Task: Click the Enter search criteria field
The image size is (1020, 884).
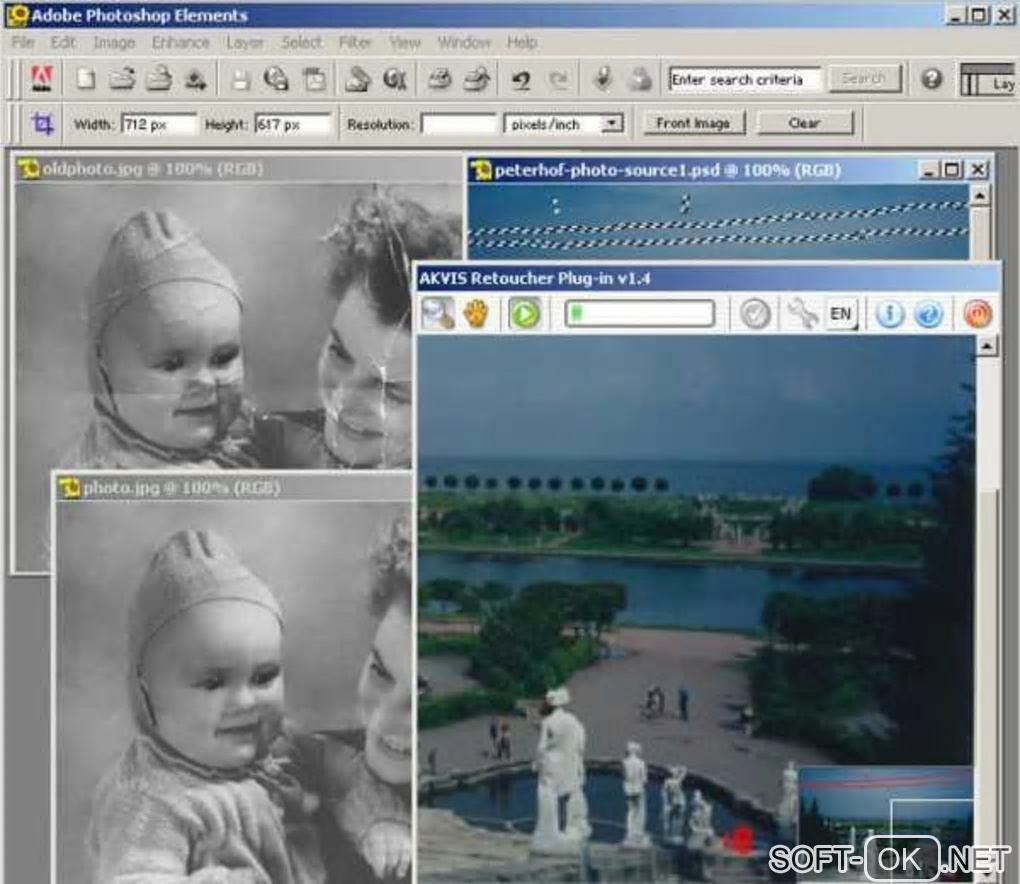Action: coord(745,79)
